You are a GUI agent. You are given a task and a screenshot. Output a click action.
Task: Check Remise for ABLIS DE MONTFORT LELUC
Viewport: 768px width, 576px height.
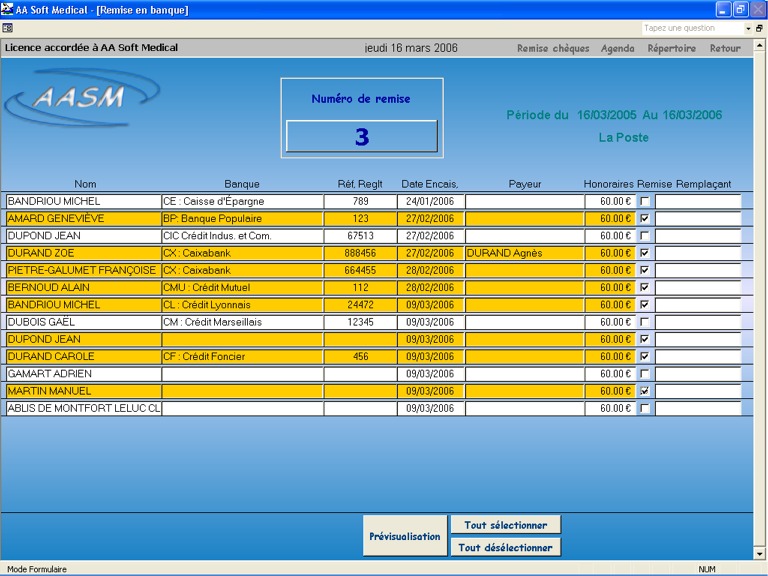(x=645, y=408)
